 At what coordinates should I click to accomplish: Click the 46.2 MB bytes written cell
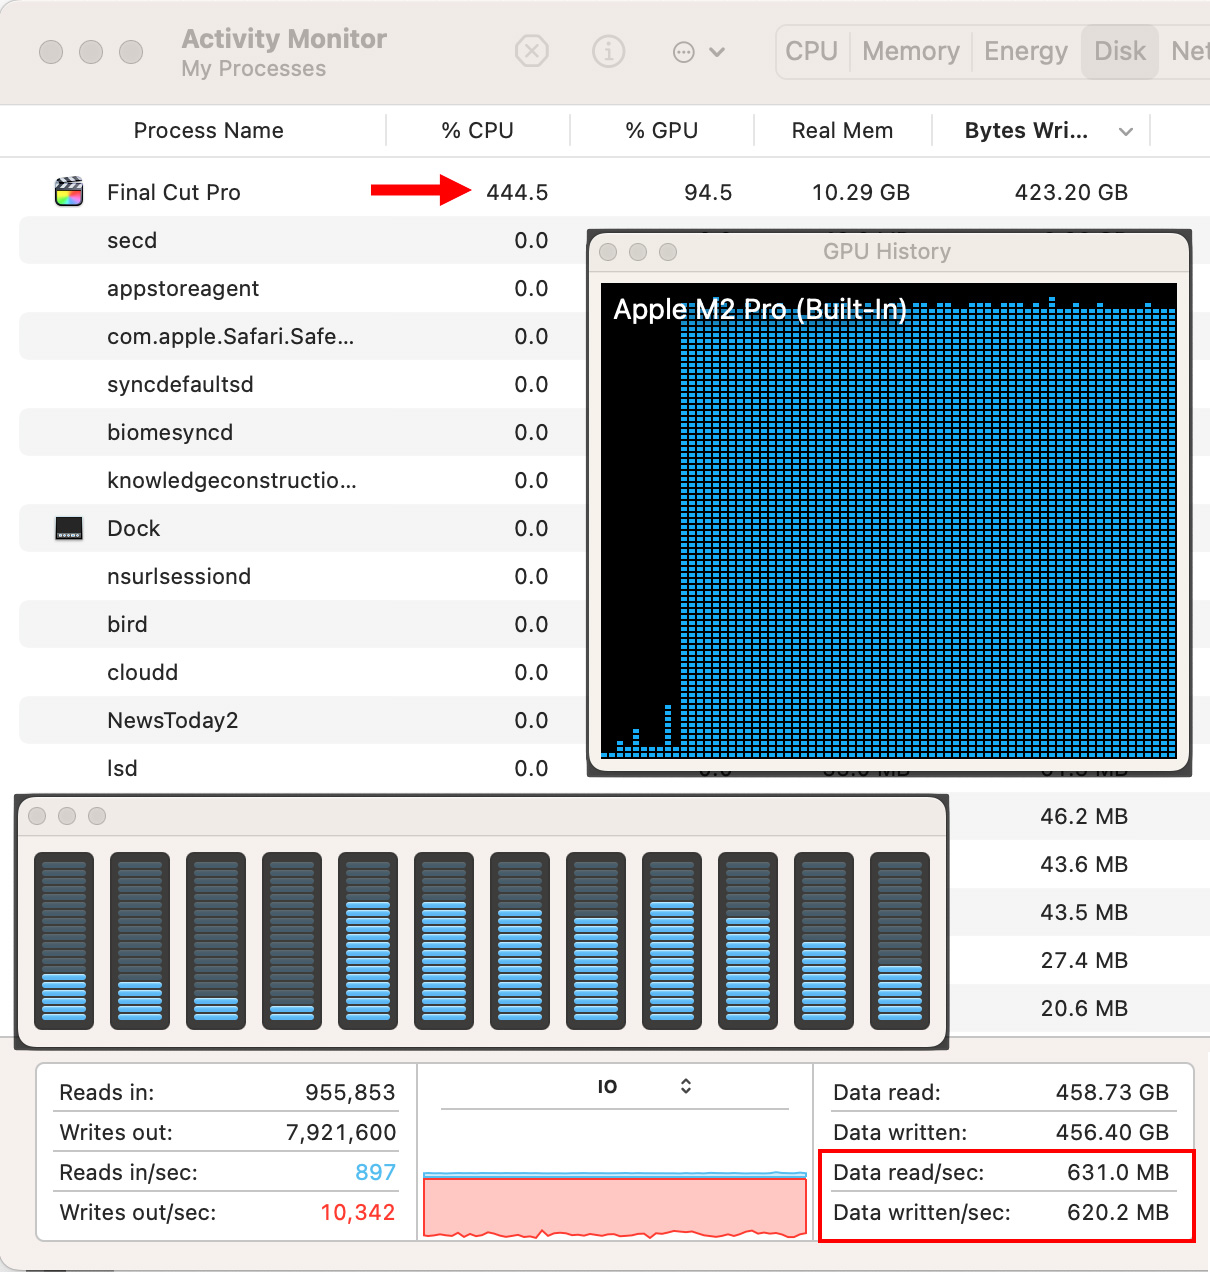point(1084,816)
